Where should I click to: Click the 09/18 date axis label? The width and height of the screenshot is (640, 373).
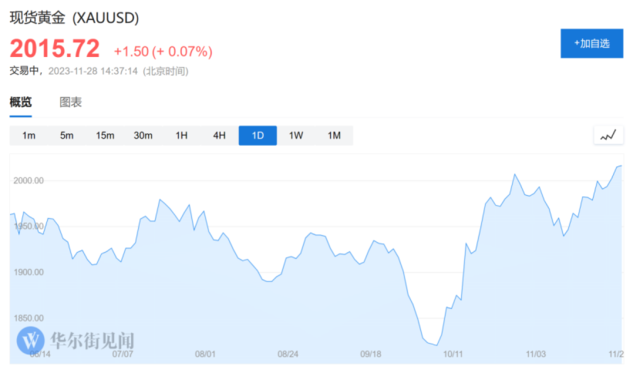tap(371, 354)
